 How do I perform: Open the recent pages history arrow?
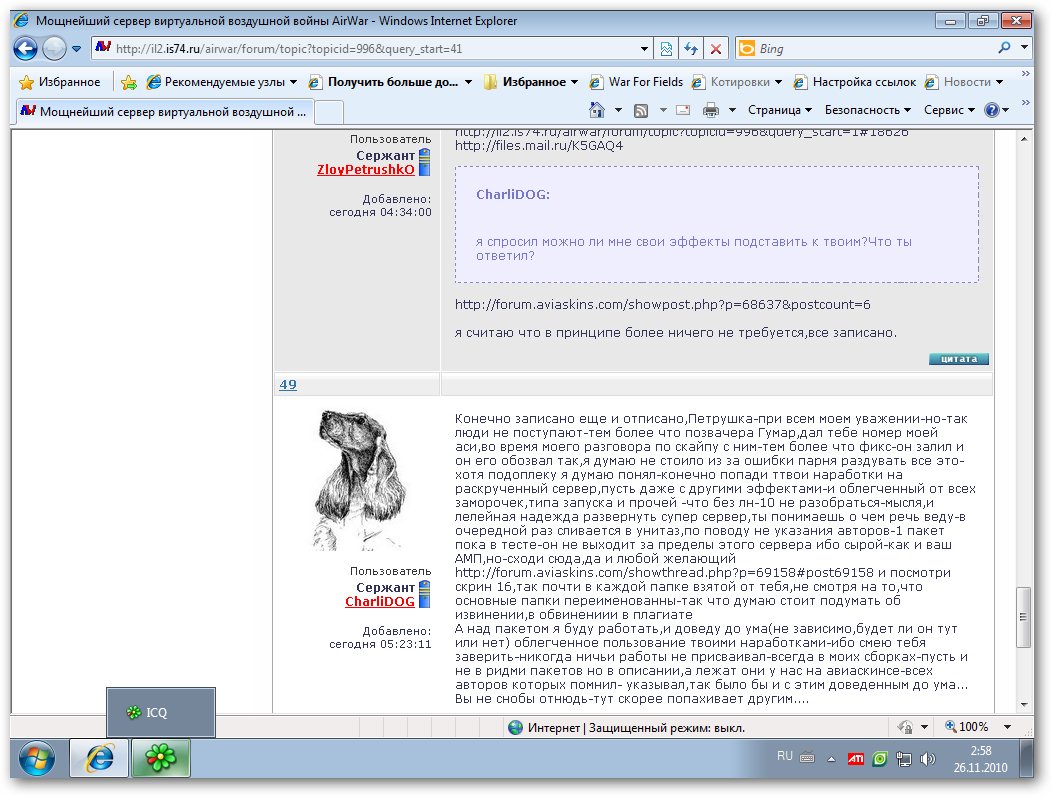[x=76, y=49]
